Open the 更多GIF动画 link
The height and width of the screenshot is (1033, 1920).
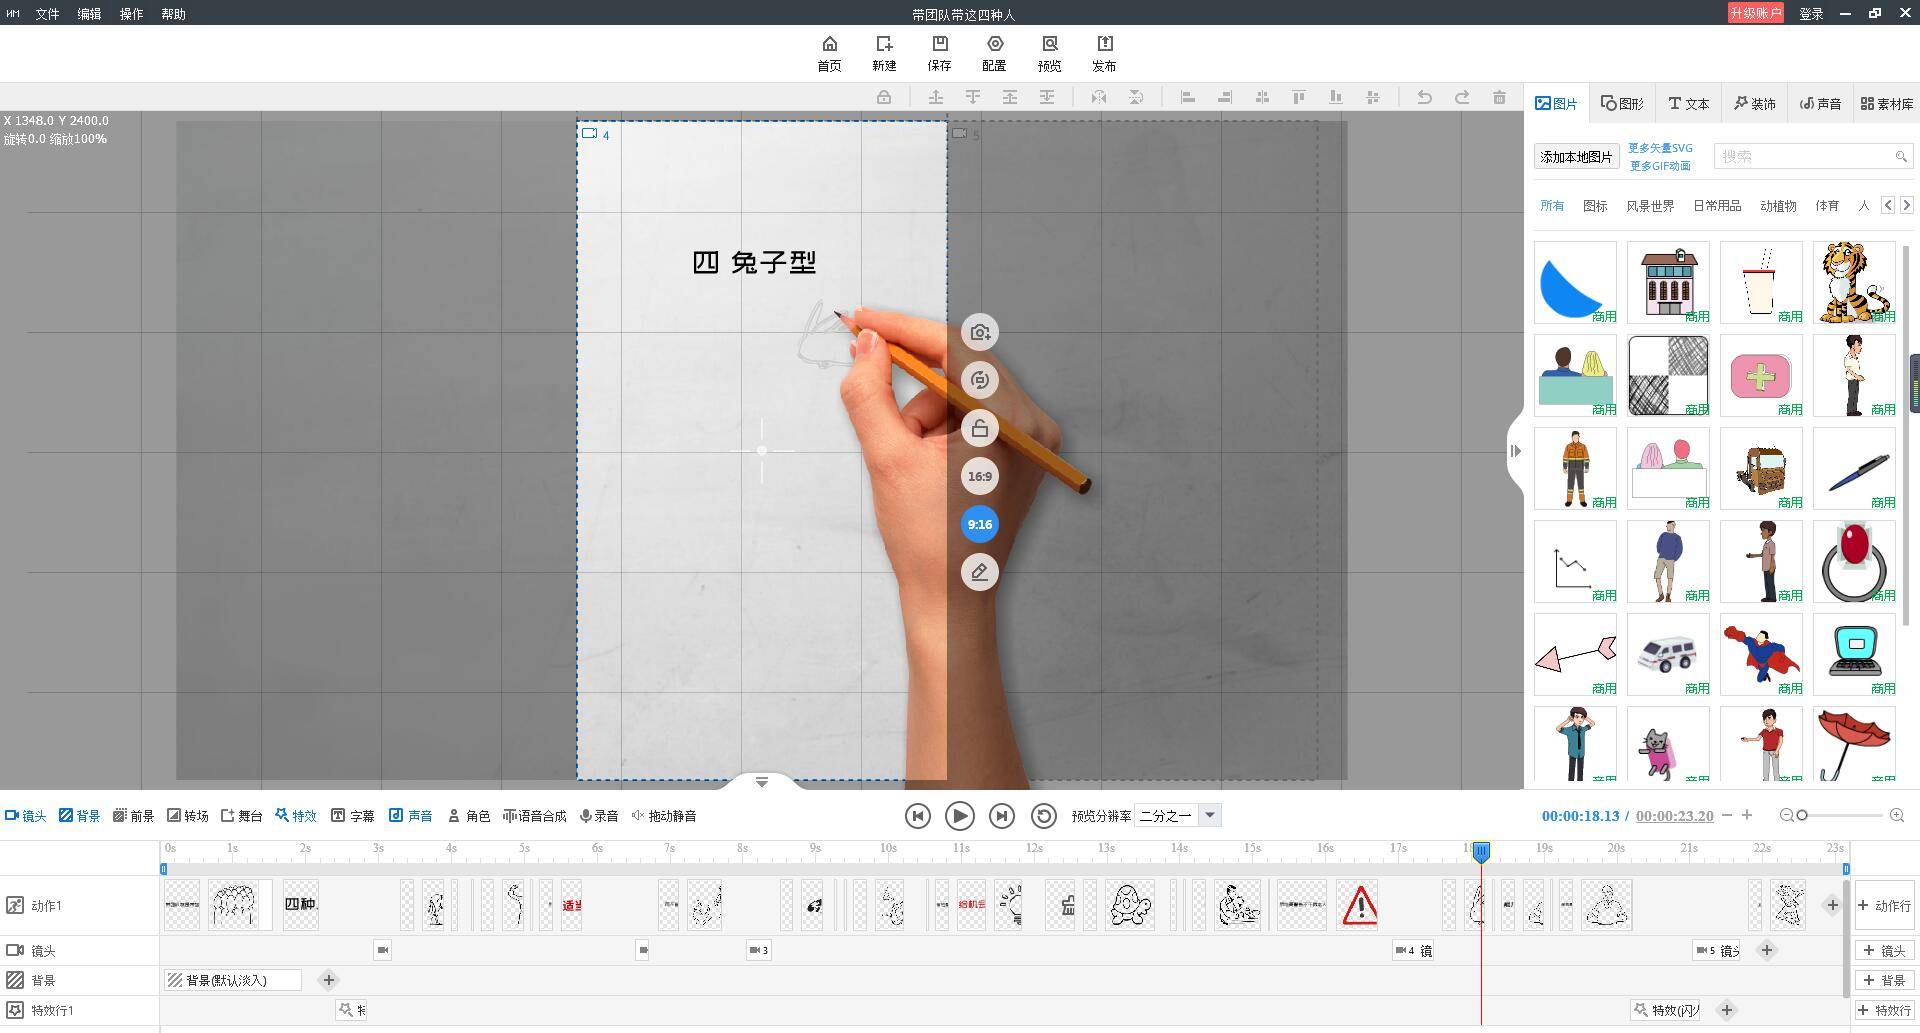tap(1661, 166)
